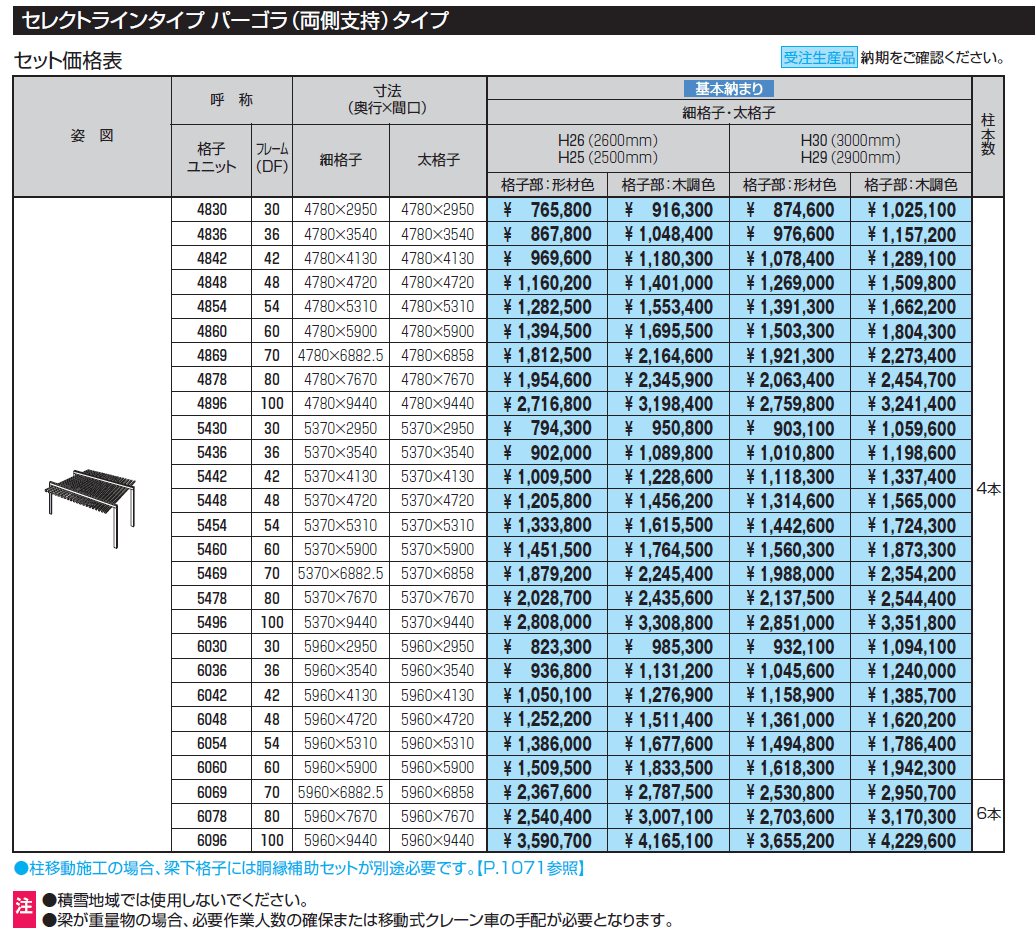Viewport: 1035px width, 942px height.
Task: Click the 柱本数 column header
Action: (988, 135)
